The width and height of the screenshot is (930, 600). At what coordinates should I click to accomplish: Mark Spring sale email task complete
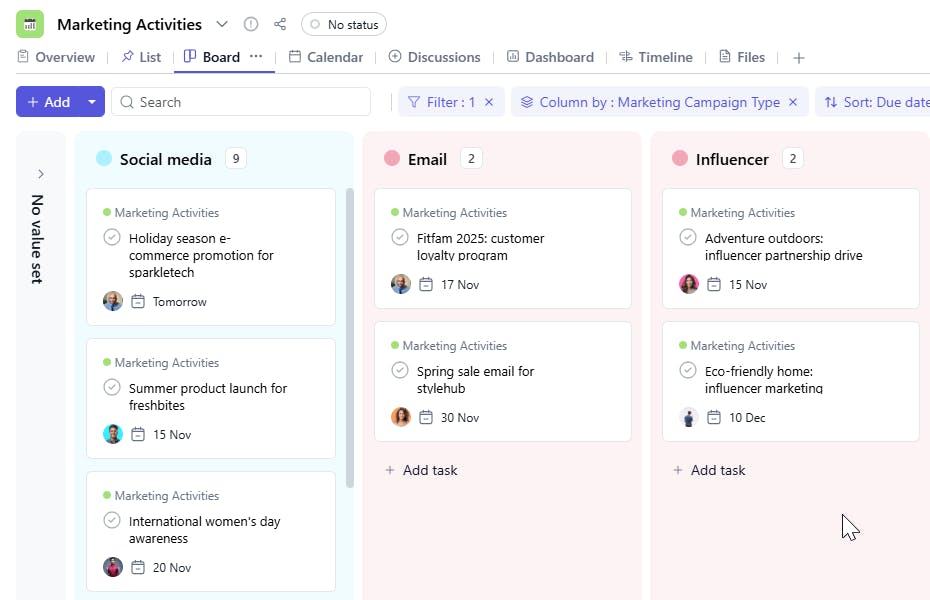tap(400, 370)
